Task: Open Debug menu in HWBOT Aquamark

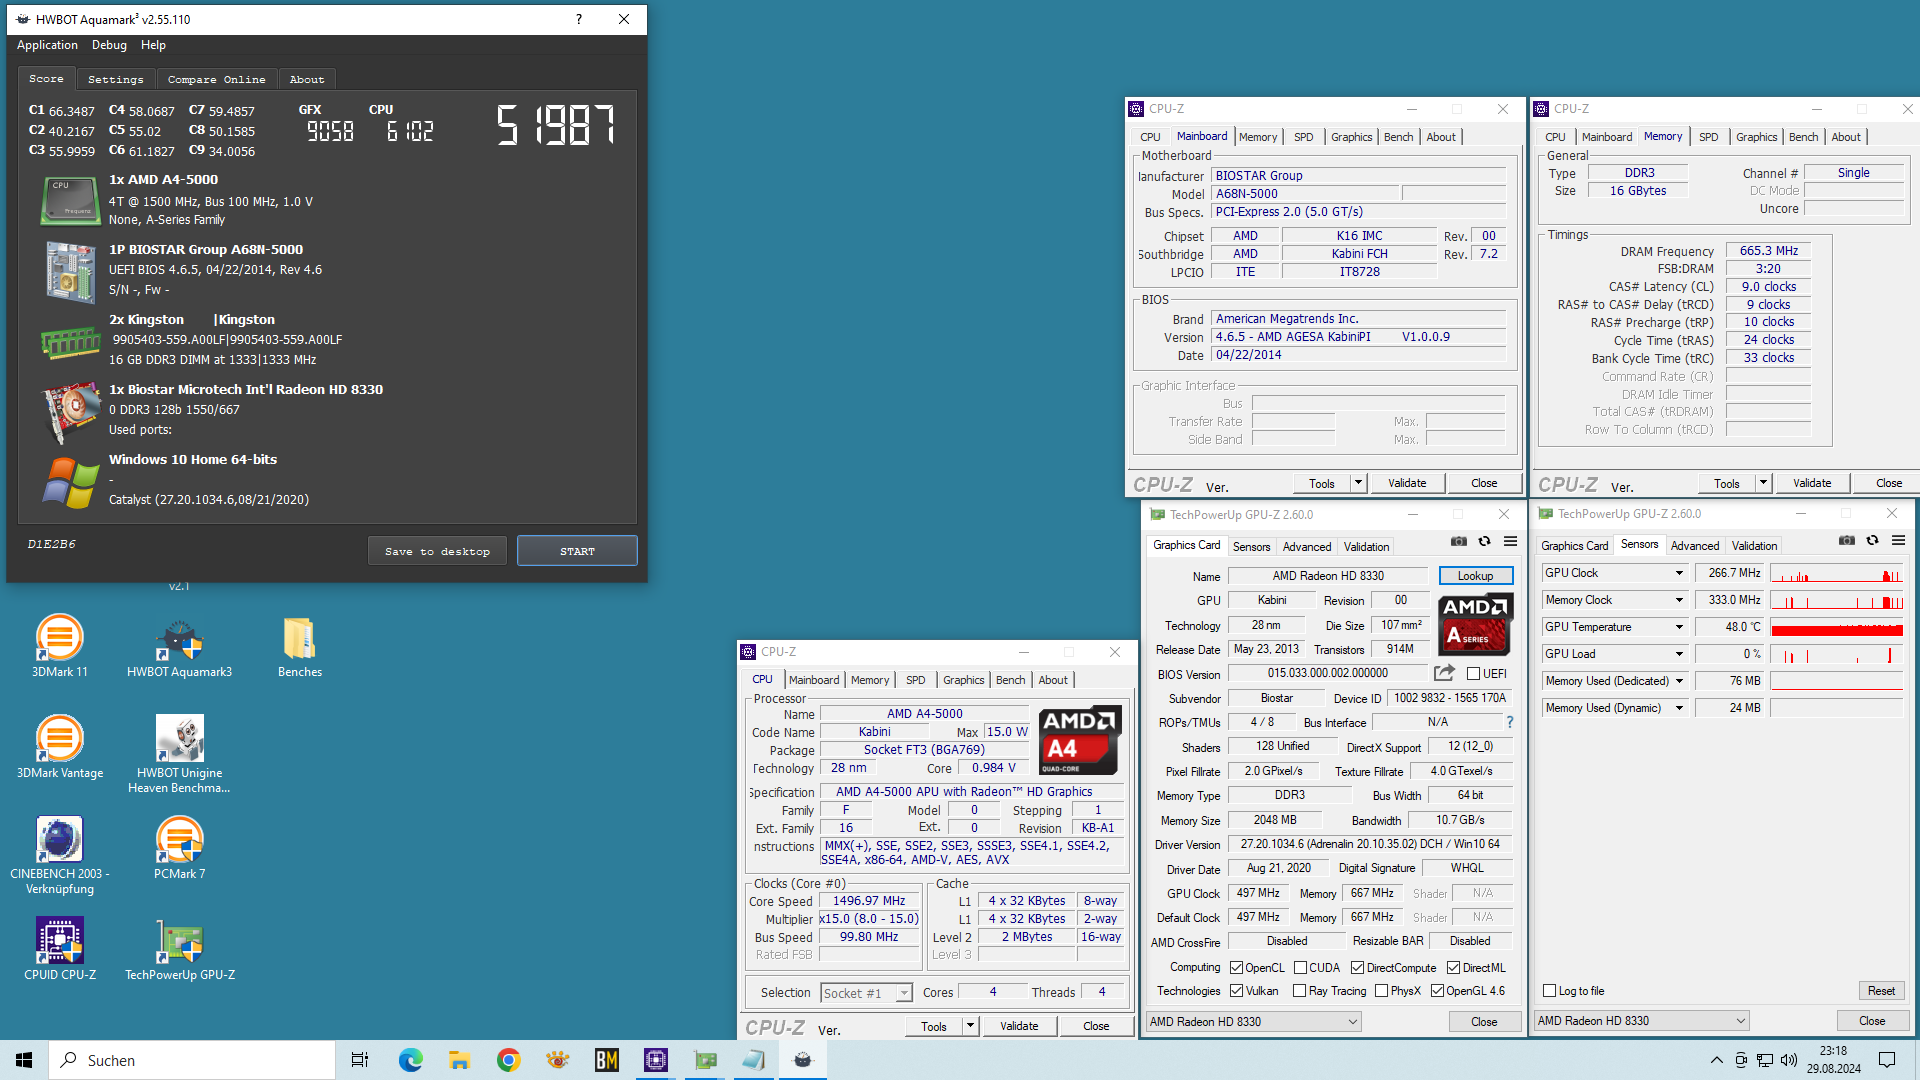Action: [109, 45]
